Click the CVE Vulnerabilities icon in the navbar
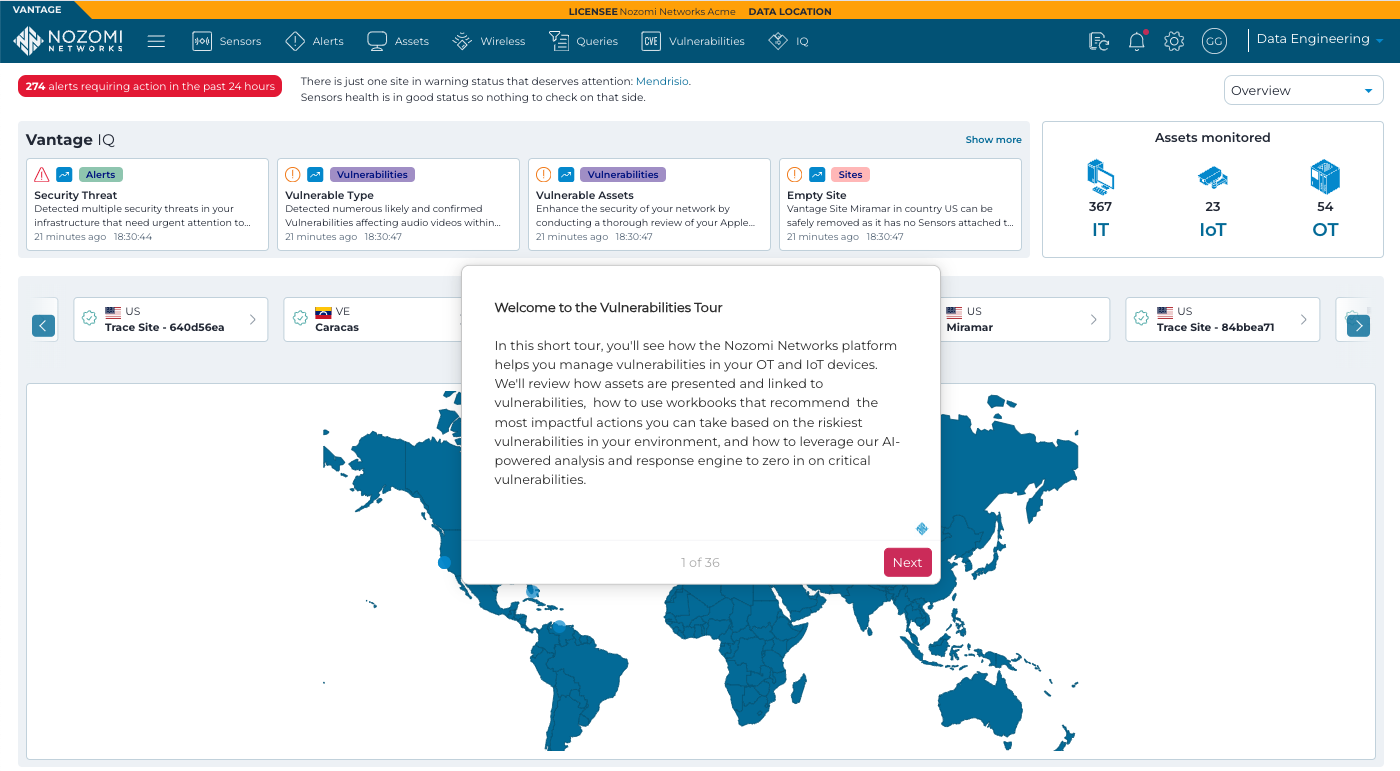Screen dimensions: 1400x771 (651, 41)
